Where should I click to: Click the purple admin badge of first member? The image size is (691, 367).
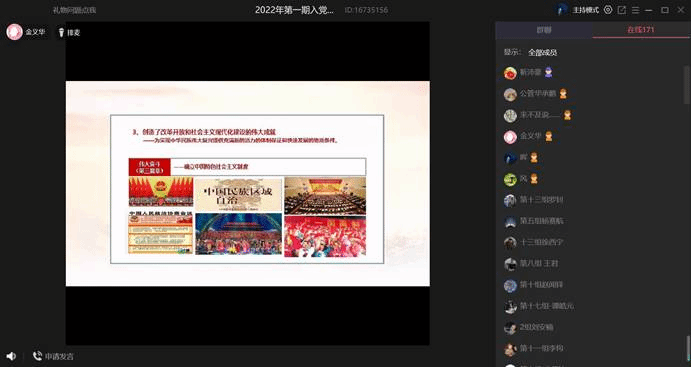coord(548,72)
